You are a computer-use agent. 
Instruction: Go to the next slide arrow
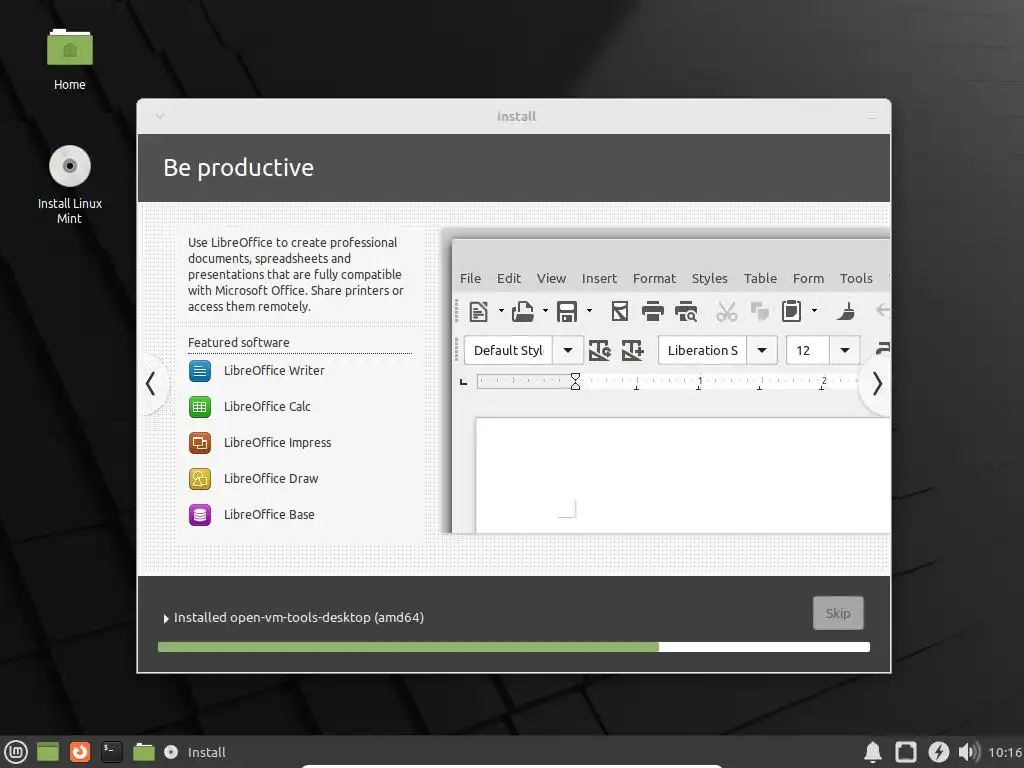point(877,384)
